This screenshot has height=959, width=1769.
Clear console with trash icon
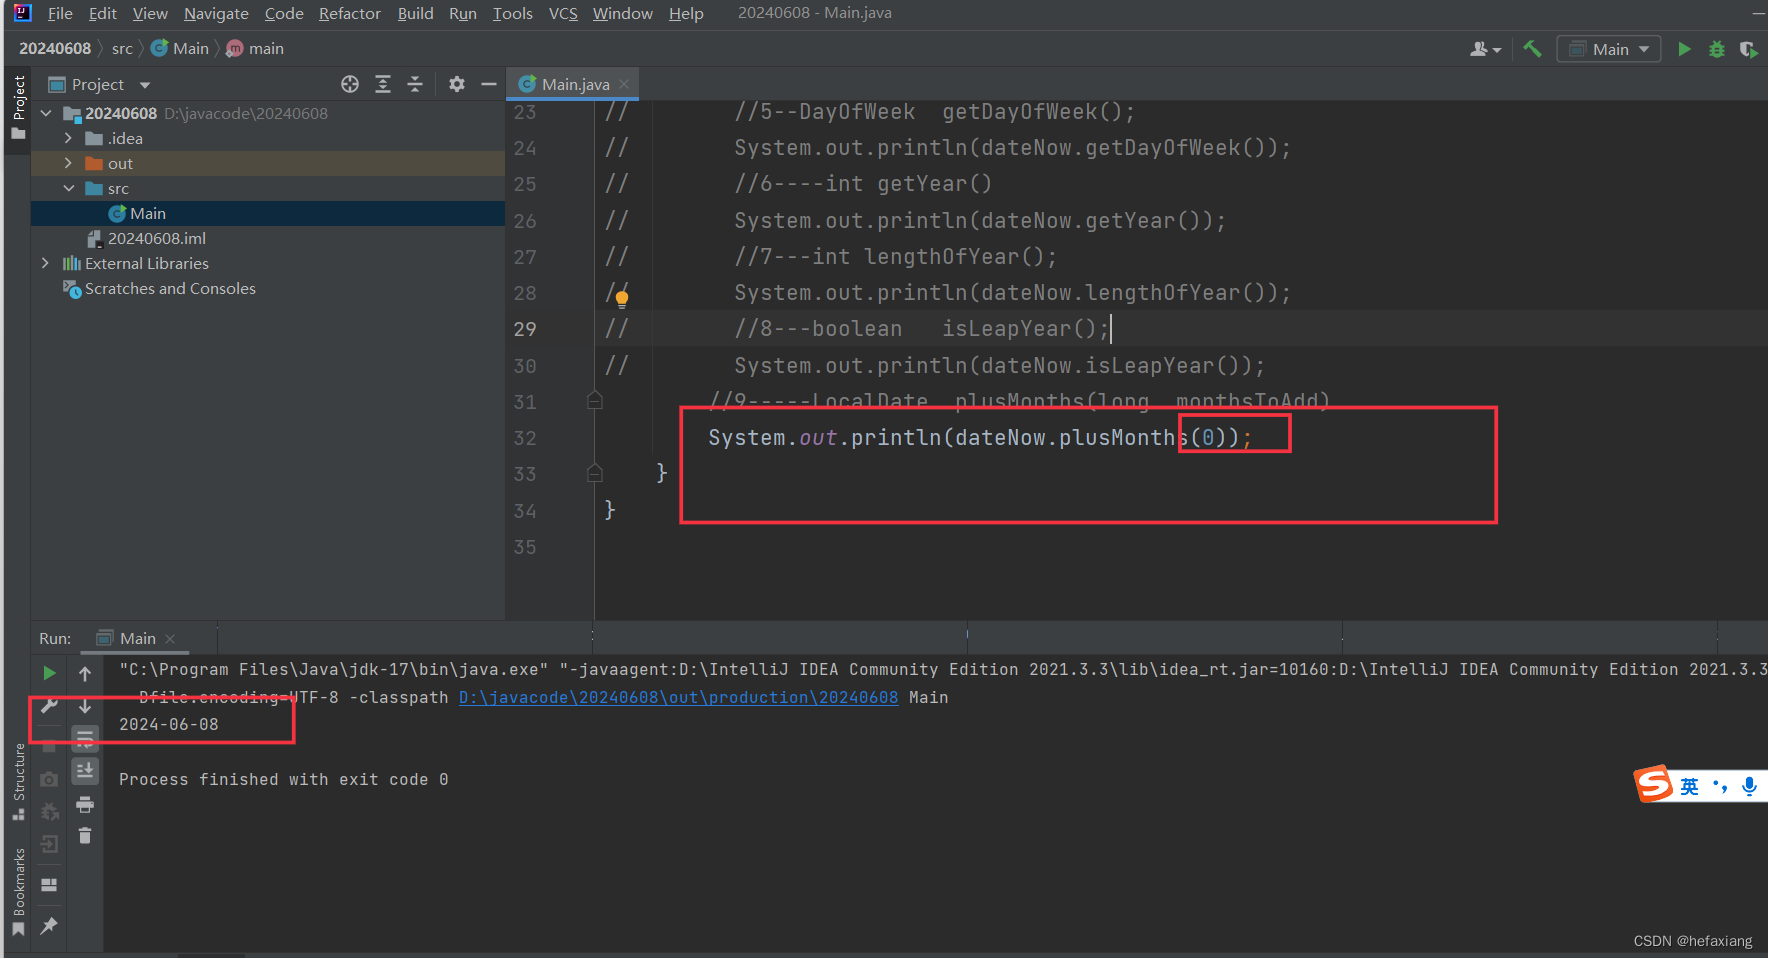pyautogui.click(x=85, y=836)
